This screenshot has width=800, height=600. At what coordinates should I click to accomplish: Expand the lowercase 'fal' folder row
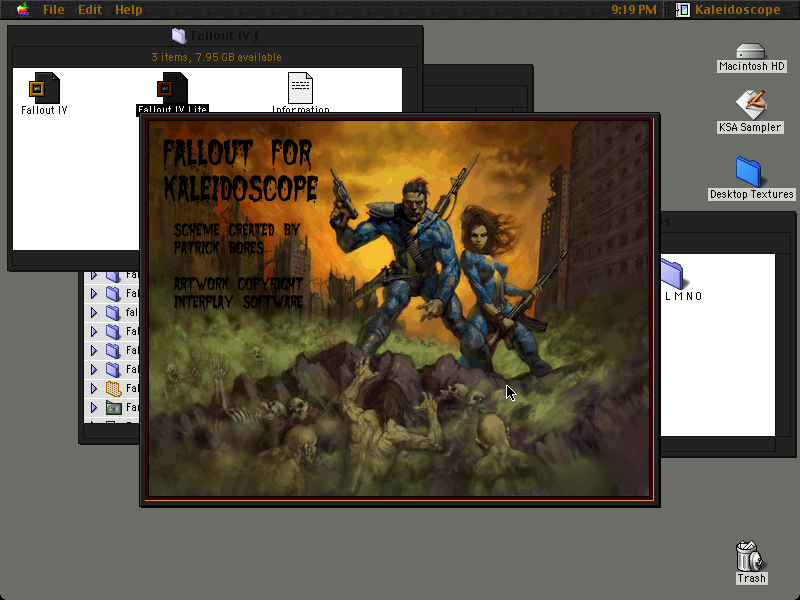click(x=94, y=312)
